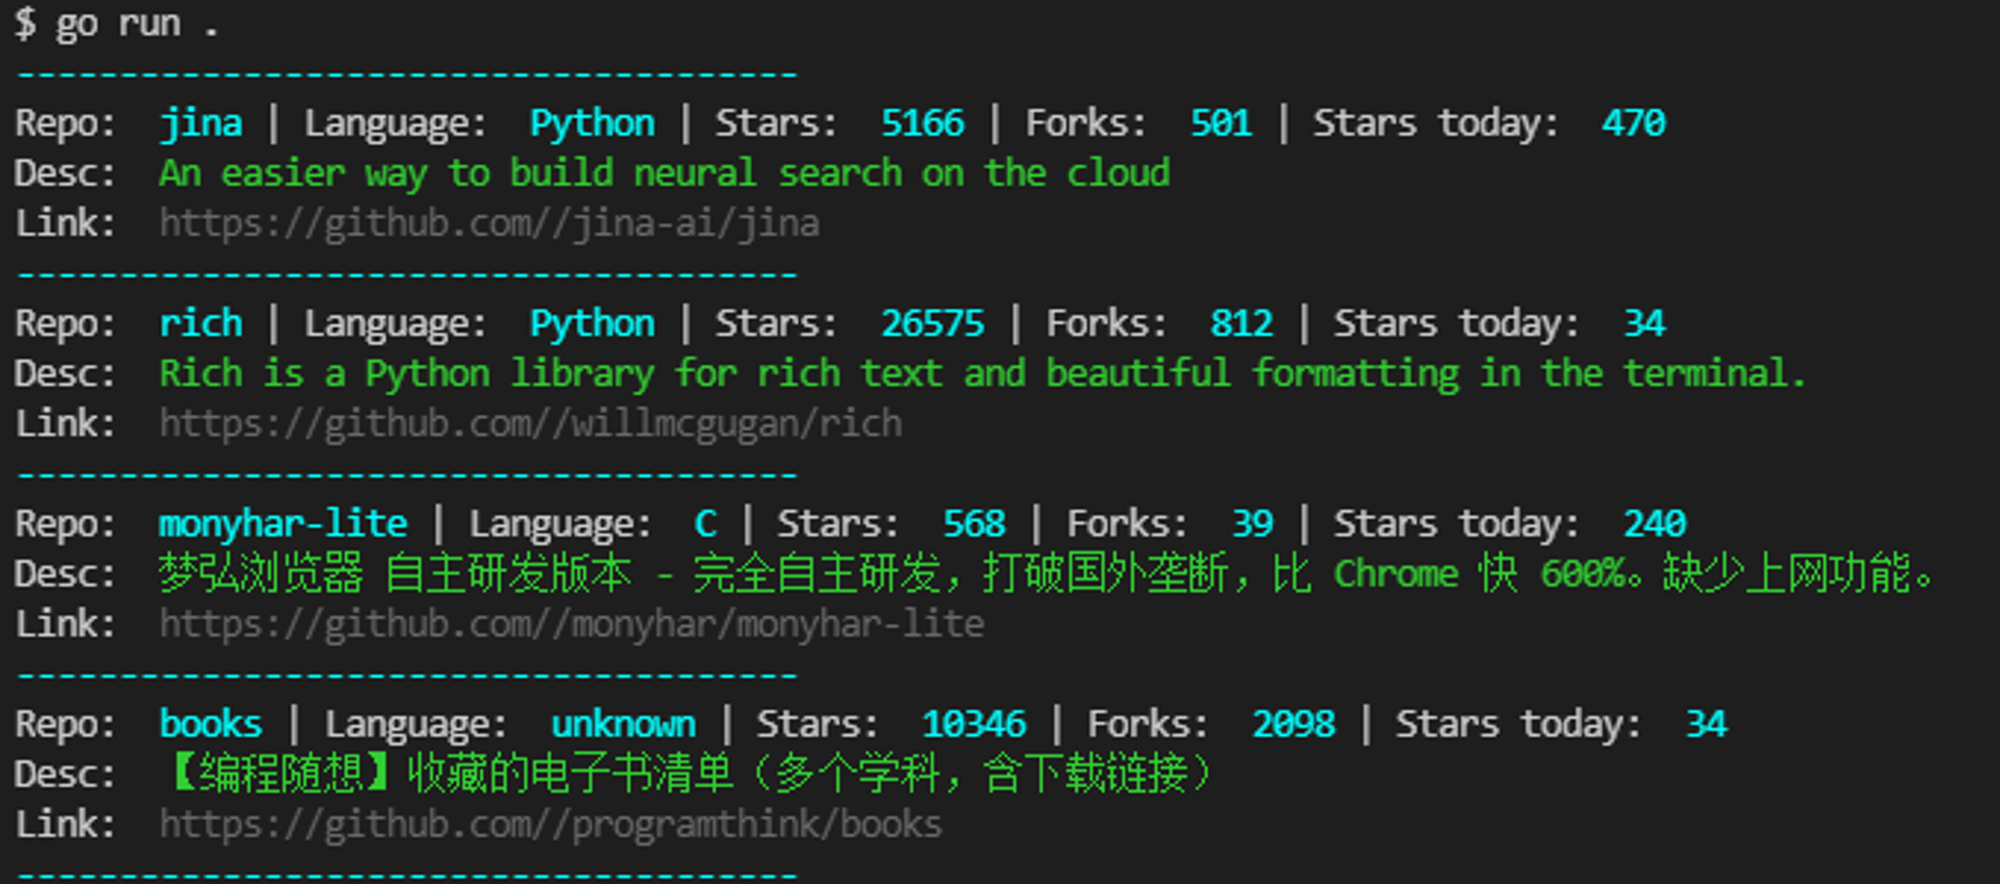This screenshot has width=2000, height=884.
Task: Click the jina description about neural search
Action: [x=664, y=173]
